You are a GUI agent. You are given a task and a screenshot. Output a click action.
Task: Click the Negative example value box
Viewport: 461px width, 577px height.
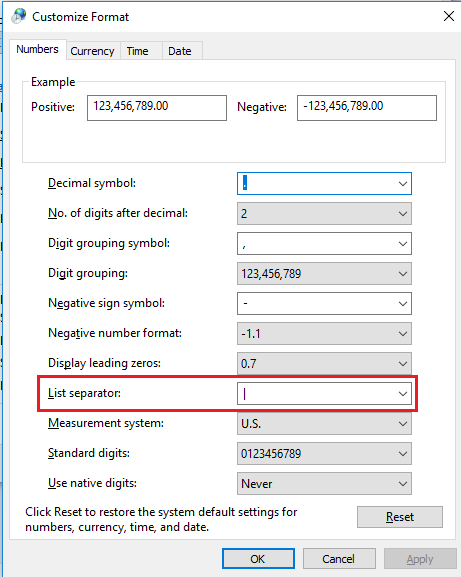367,108
